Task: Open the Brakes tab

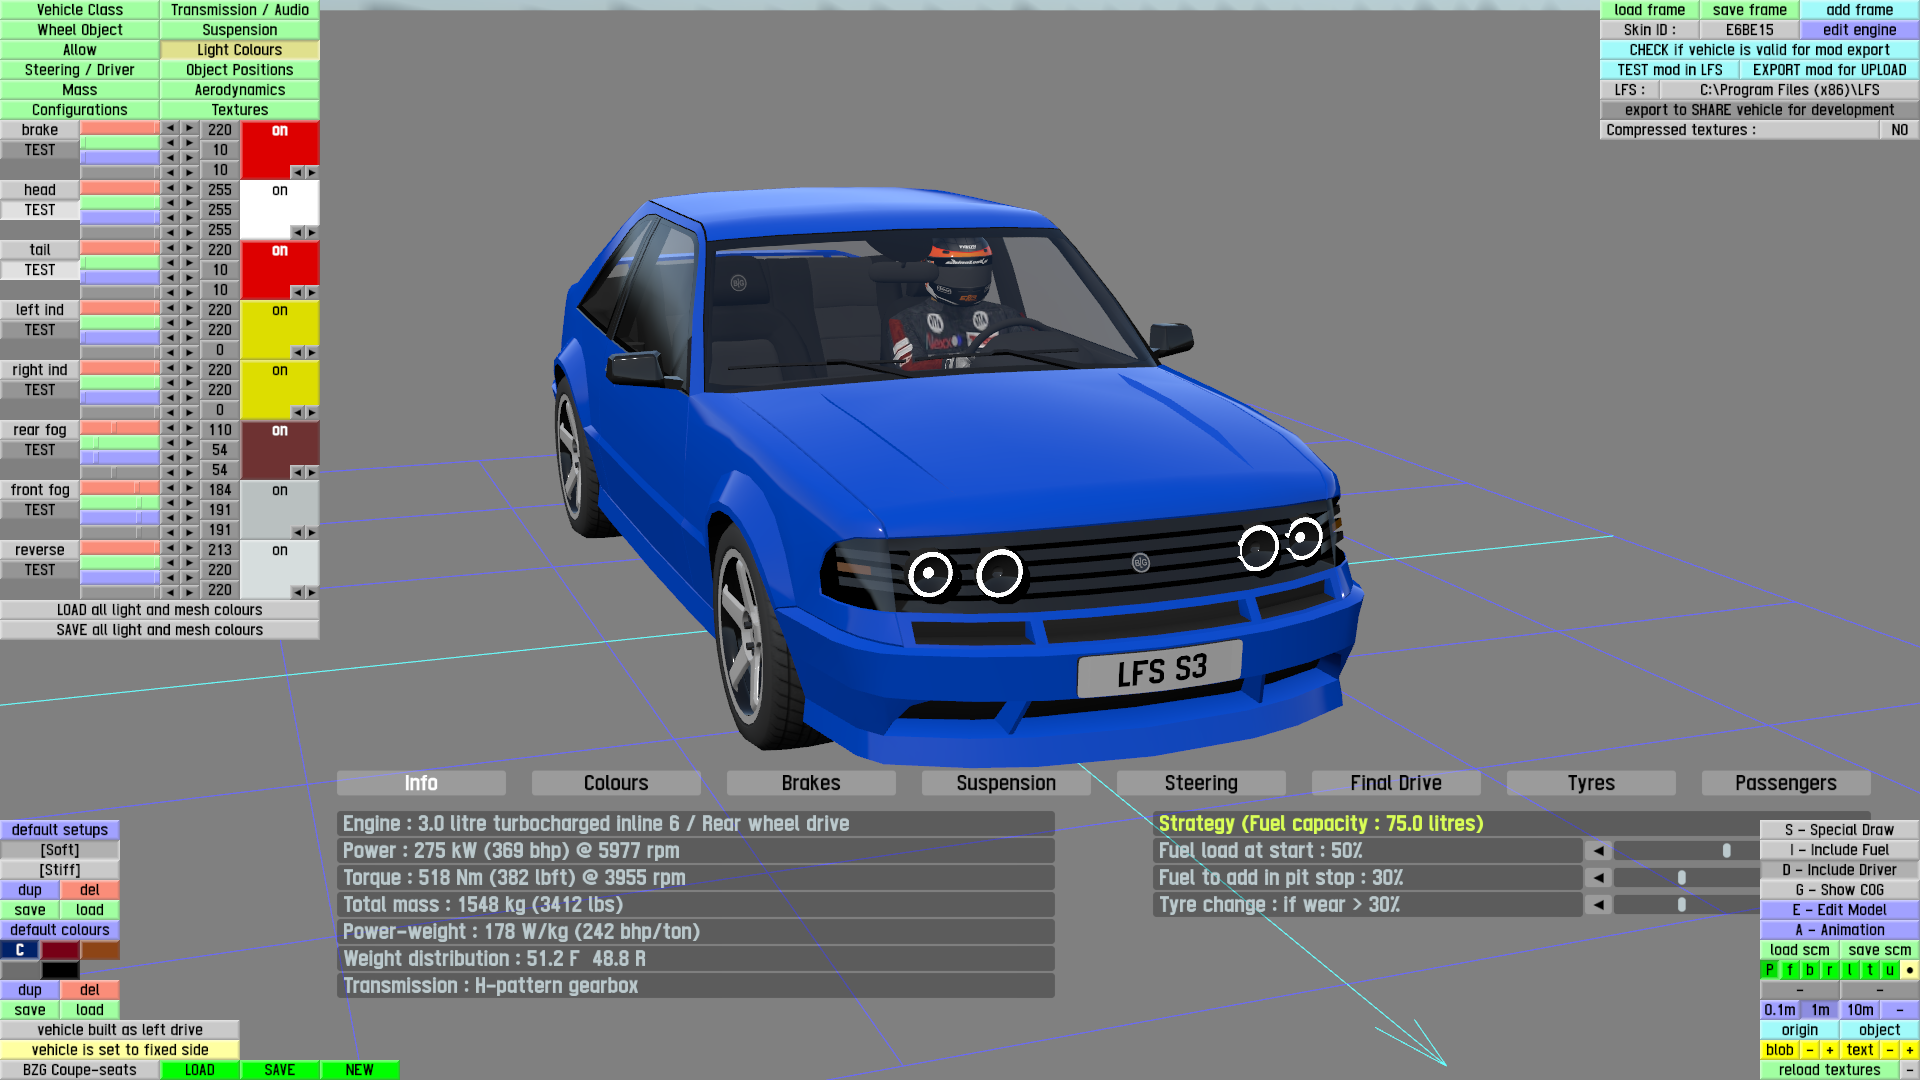Action: click(x=810, y=783)
